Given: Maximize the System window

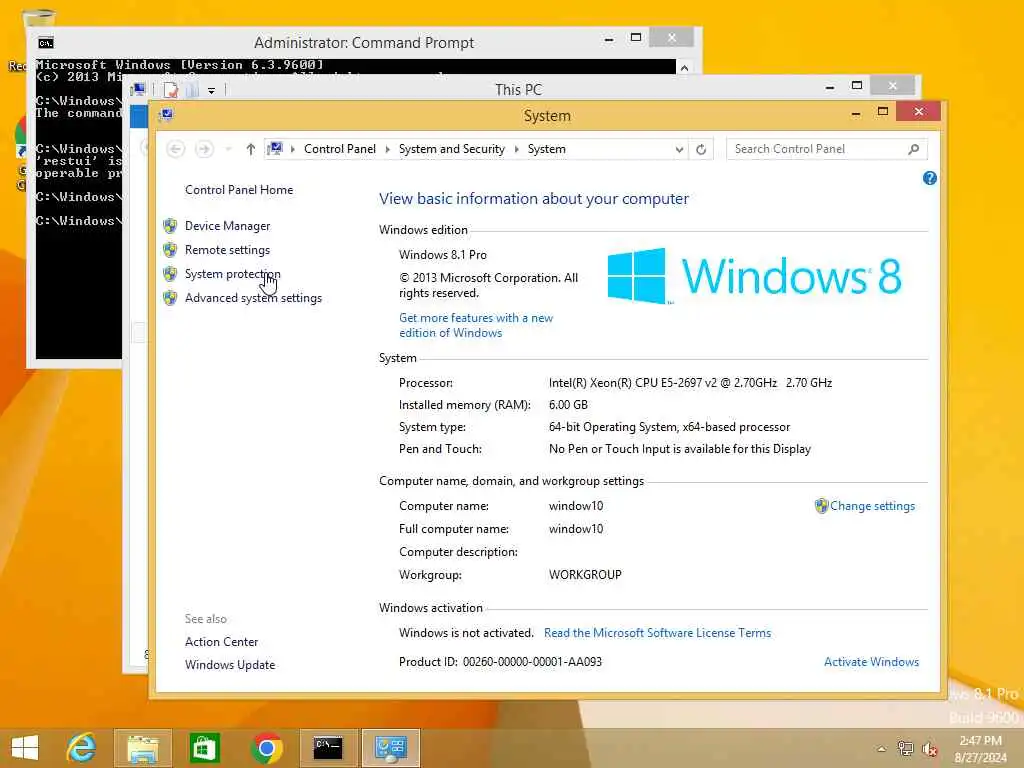Looking at the screenshot, I should pos(883,112).
